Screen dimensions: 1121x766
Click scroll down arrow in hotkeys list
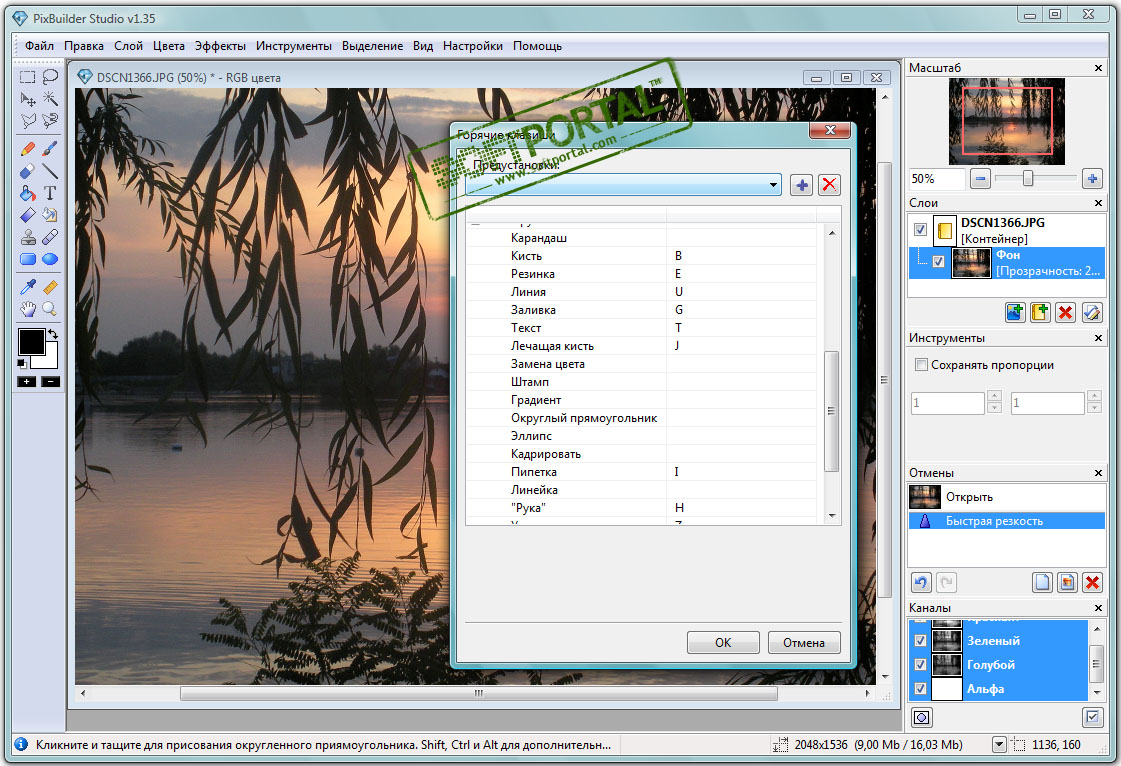point(831,516)
